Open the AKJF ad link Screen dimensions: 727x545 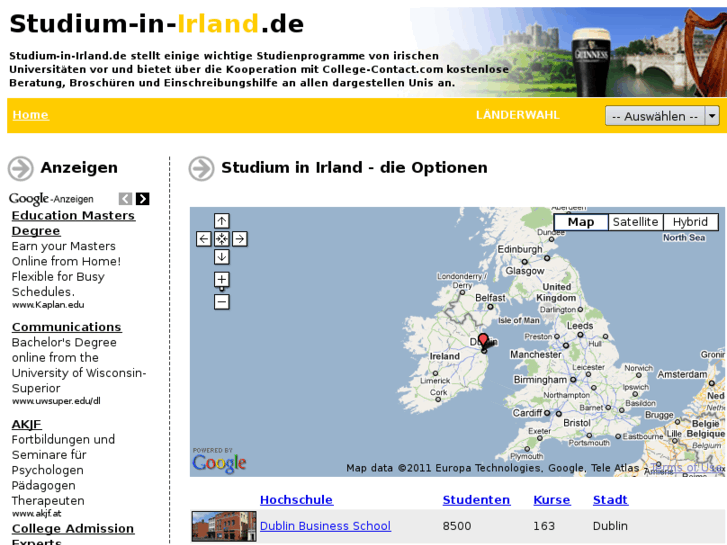[26, 424]
